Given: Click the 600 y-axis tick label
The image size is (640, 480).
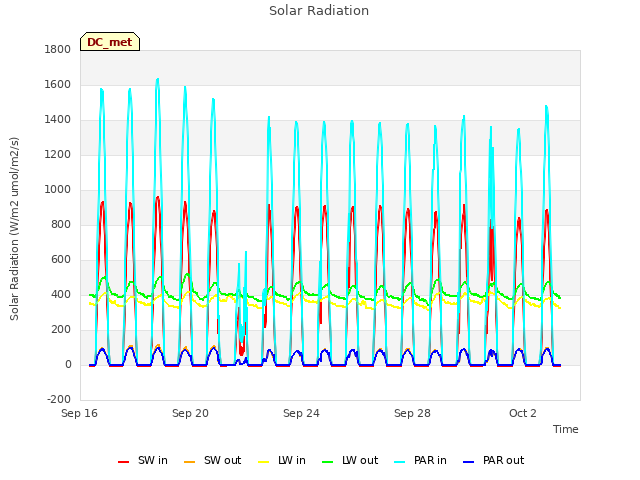Looking at the screenshot, I should pos(61,260).
